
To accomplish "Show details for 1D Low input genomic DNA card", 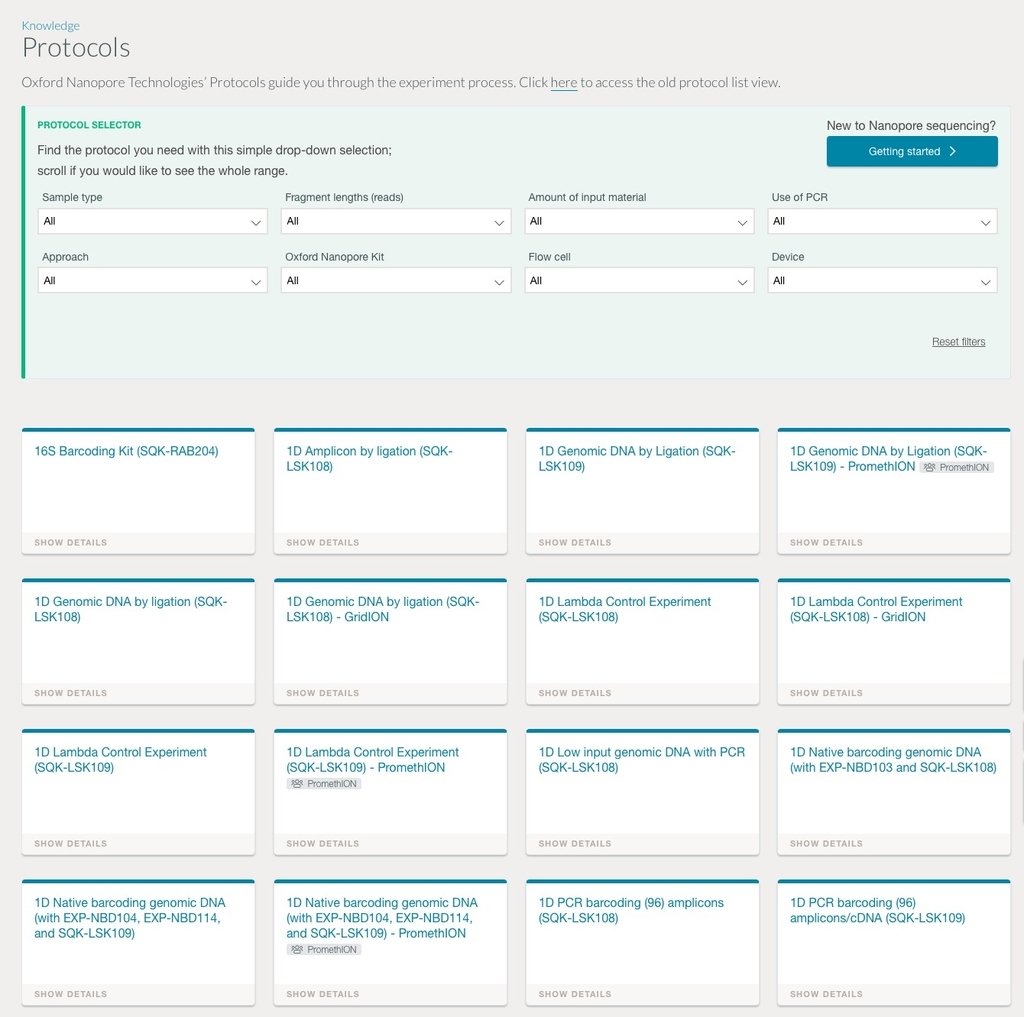I will click(575, 844).
